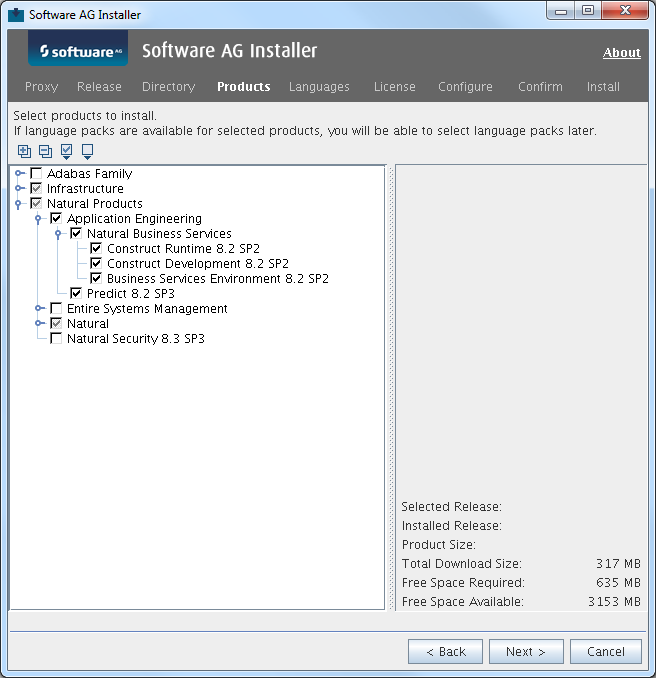The width and height of the screenshot is (656, 678).
Task: Go to the Directory step
Action: [169, 87]
